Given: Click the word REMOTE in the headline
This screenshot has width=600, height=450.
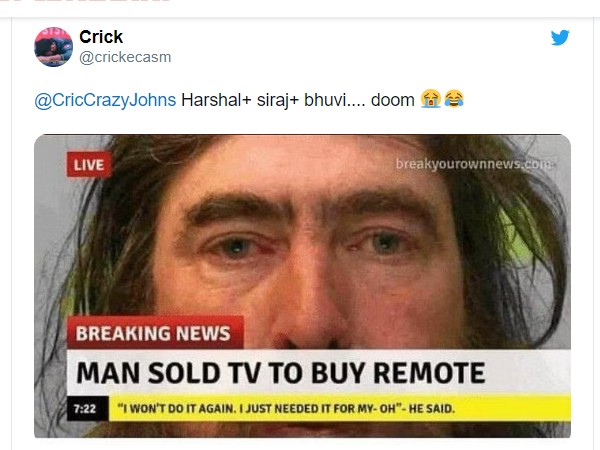Looking at the screenshot, I should (429, 373).
